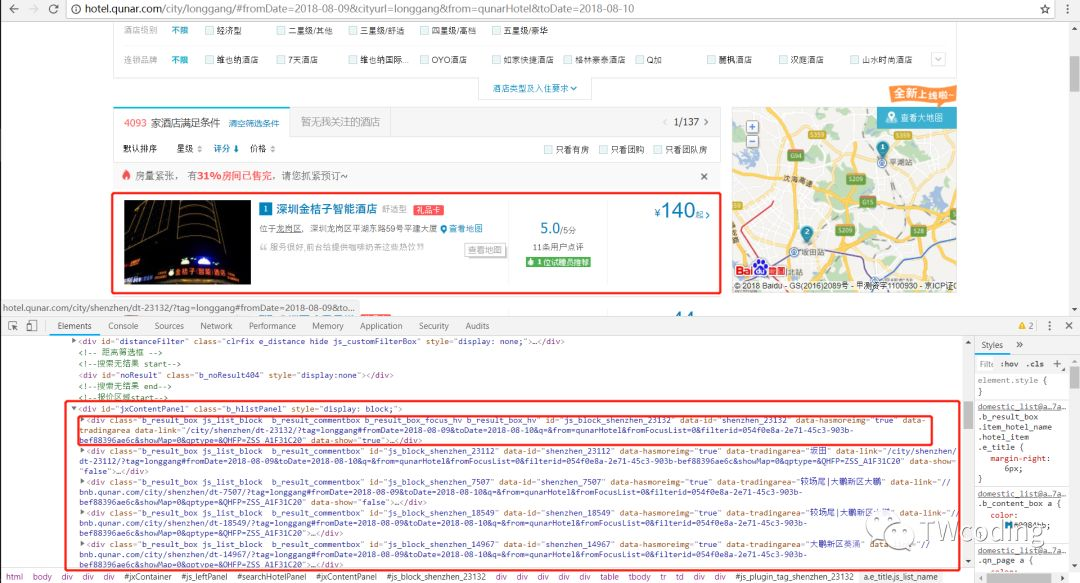Activate the DevTools element inspector arrow icon
This screenshot has width=1080, height=583.
pyautogui.click(x=13, y=326)
